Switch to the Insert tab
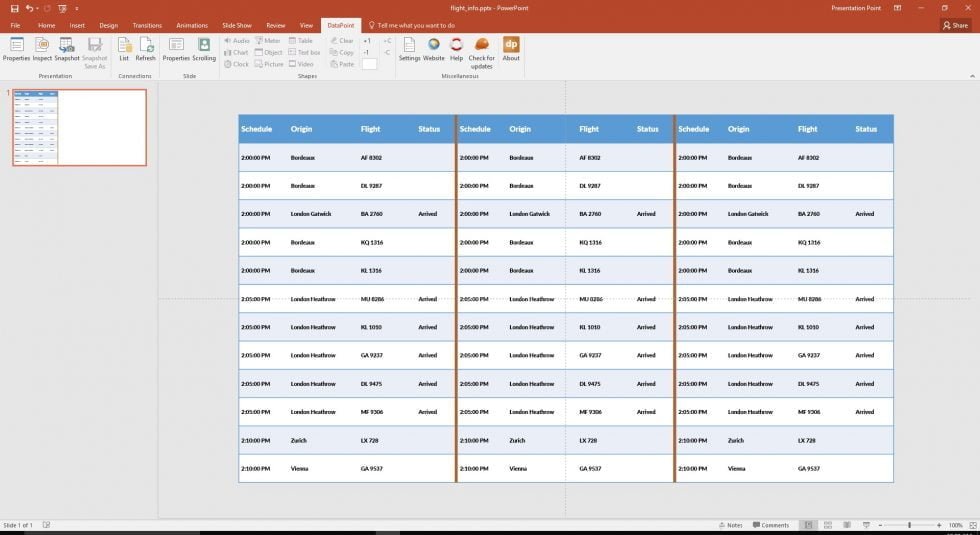 (77, 26)
